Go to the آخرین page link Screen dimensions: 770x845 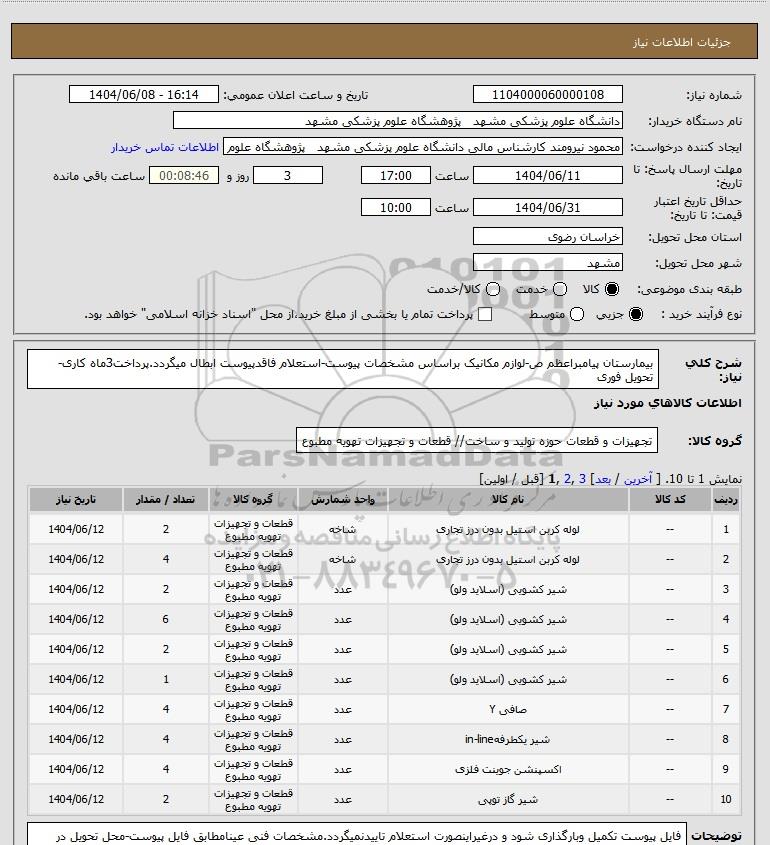637,479
